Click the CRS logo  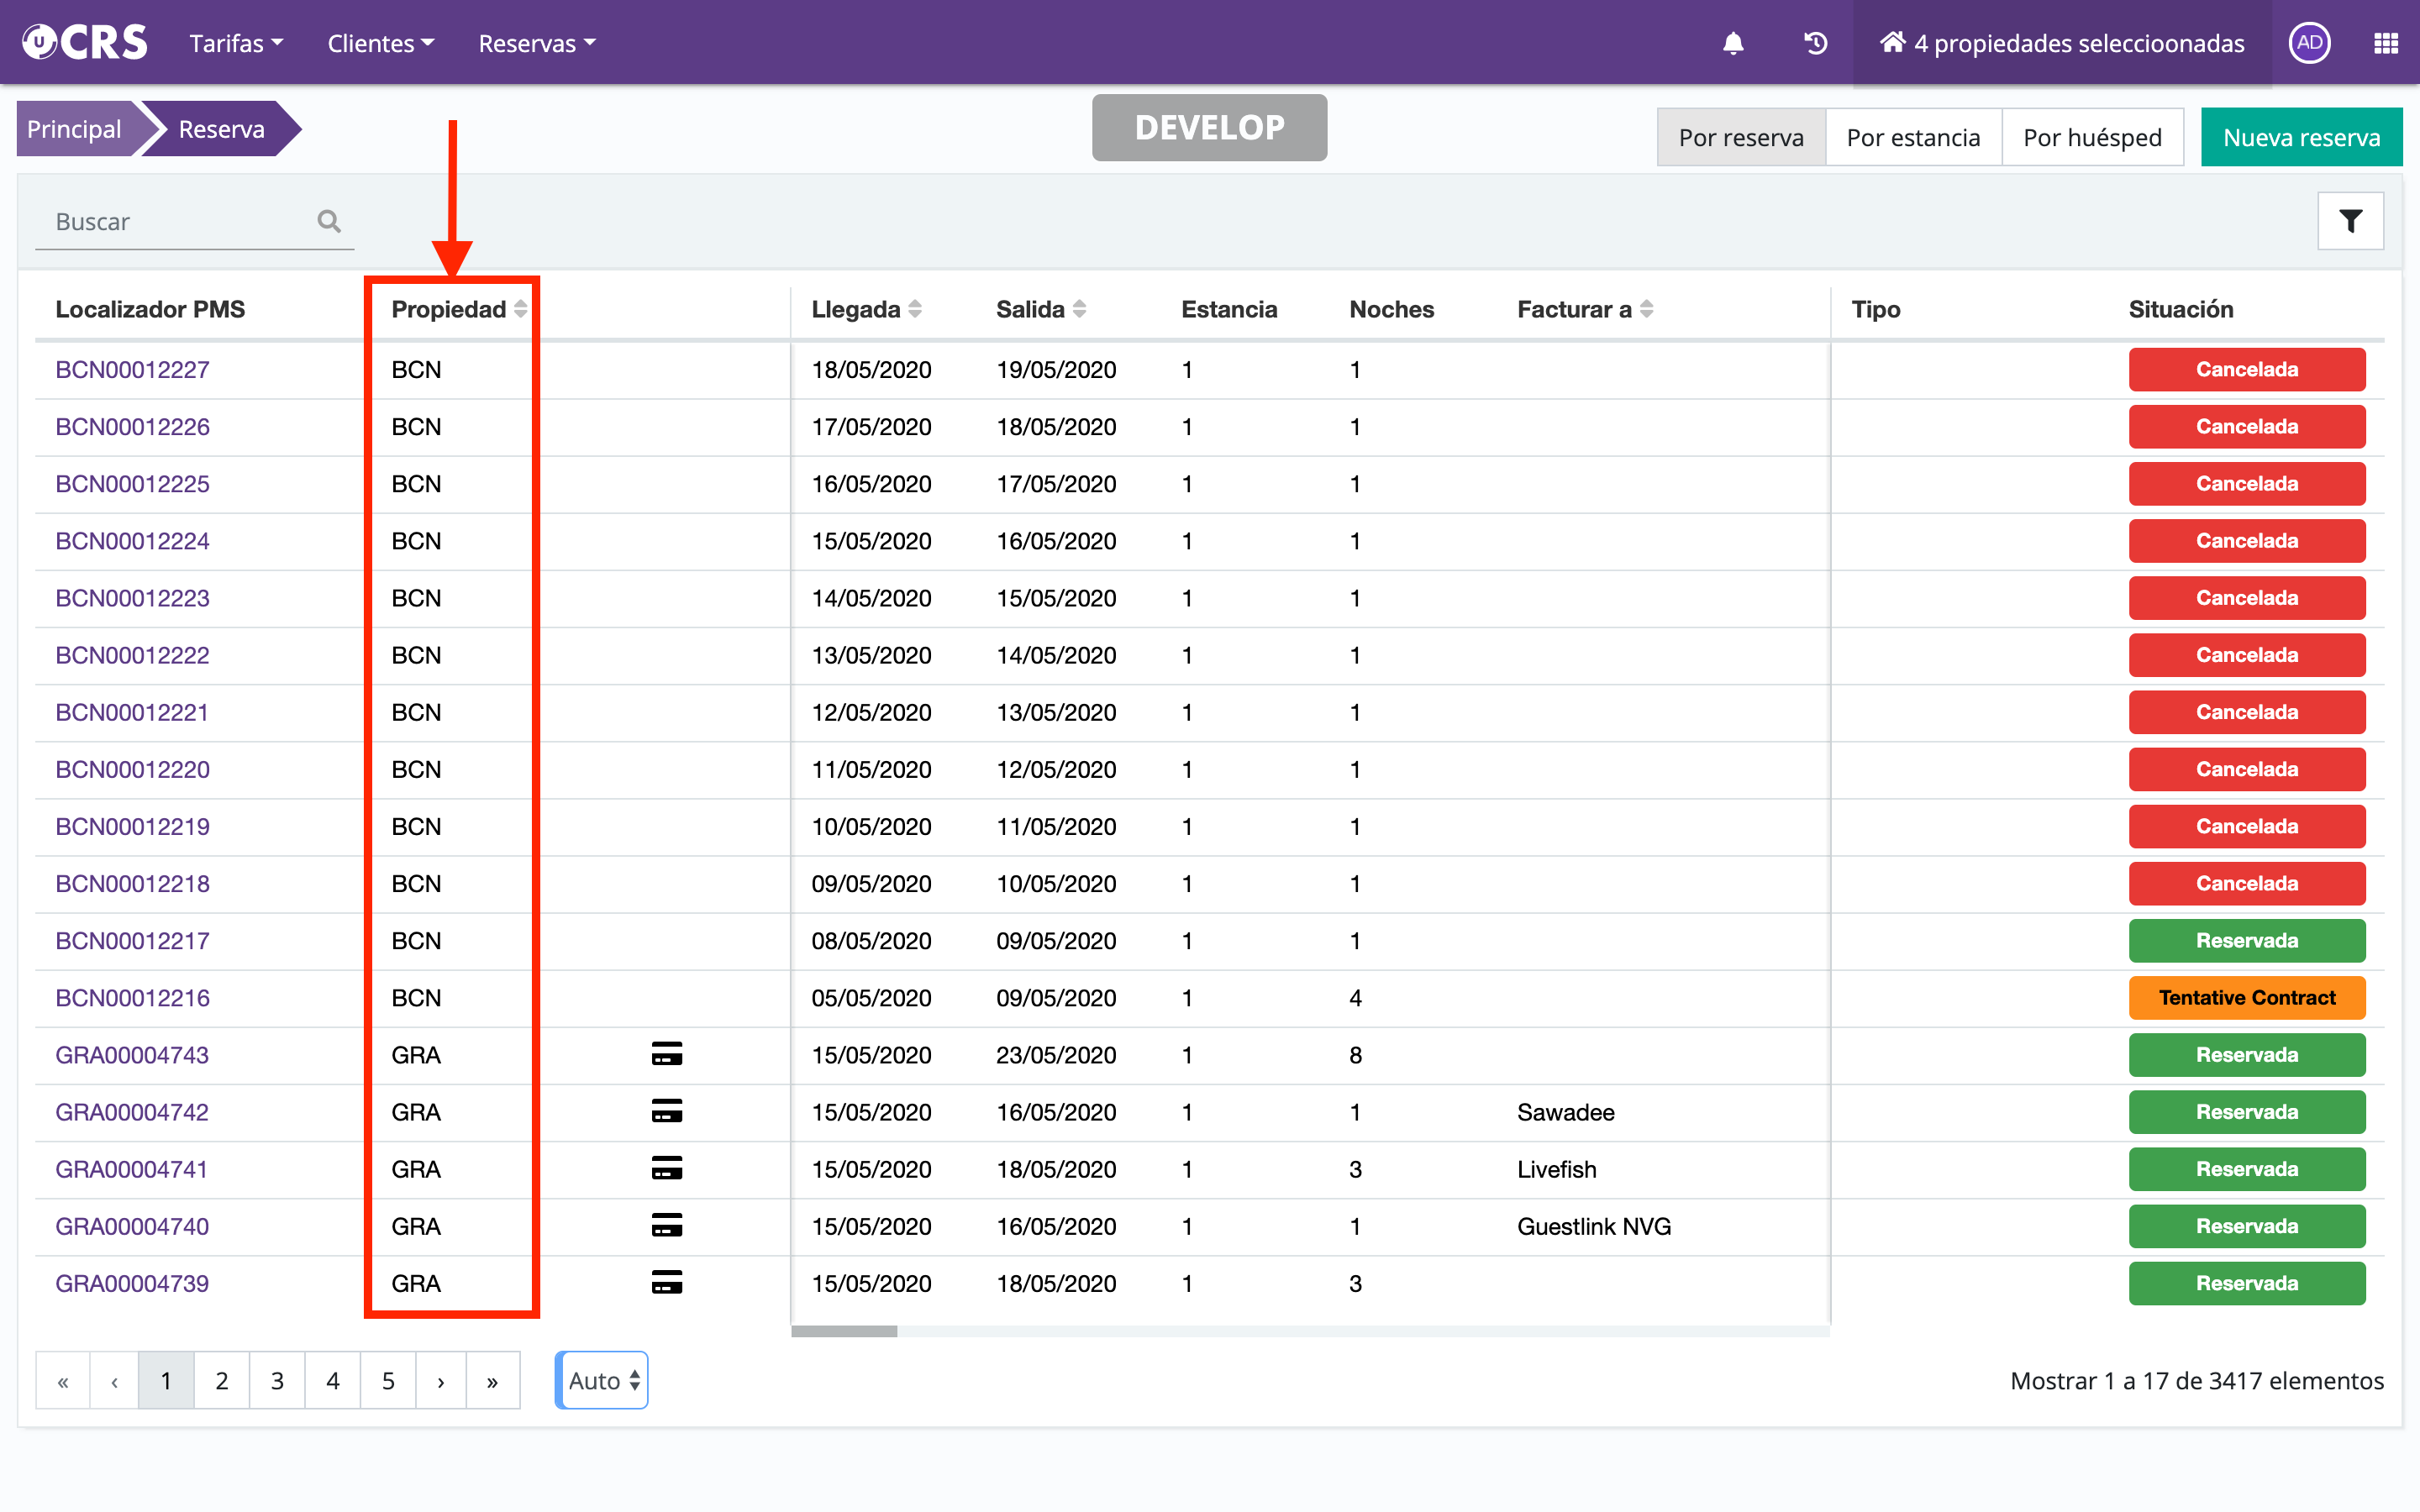[x=86, y=43]
